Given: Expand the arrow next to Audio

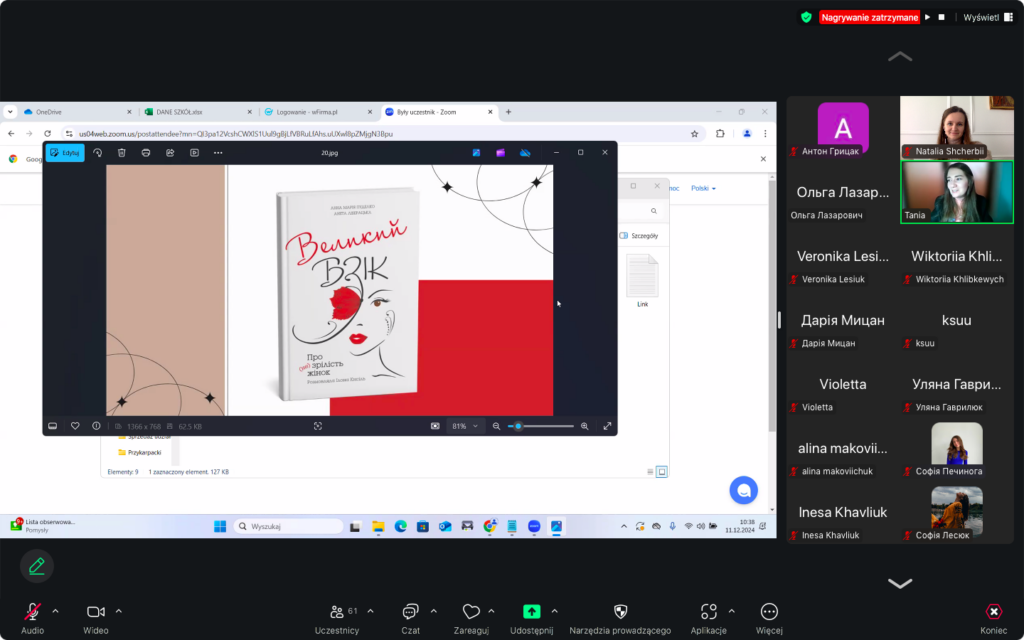Looking at the screenshot, I should (55, 610).
